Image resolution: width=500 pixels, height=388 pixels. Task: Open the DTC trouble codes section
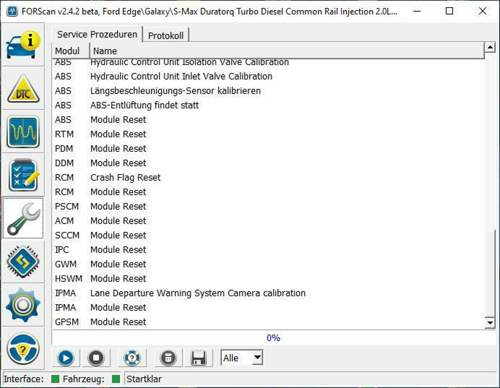tap(23, 89)
